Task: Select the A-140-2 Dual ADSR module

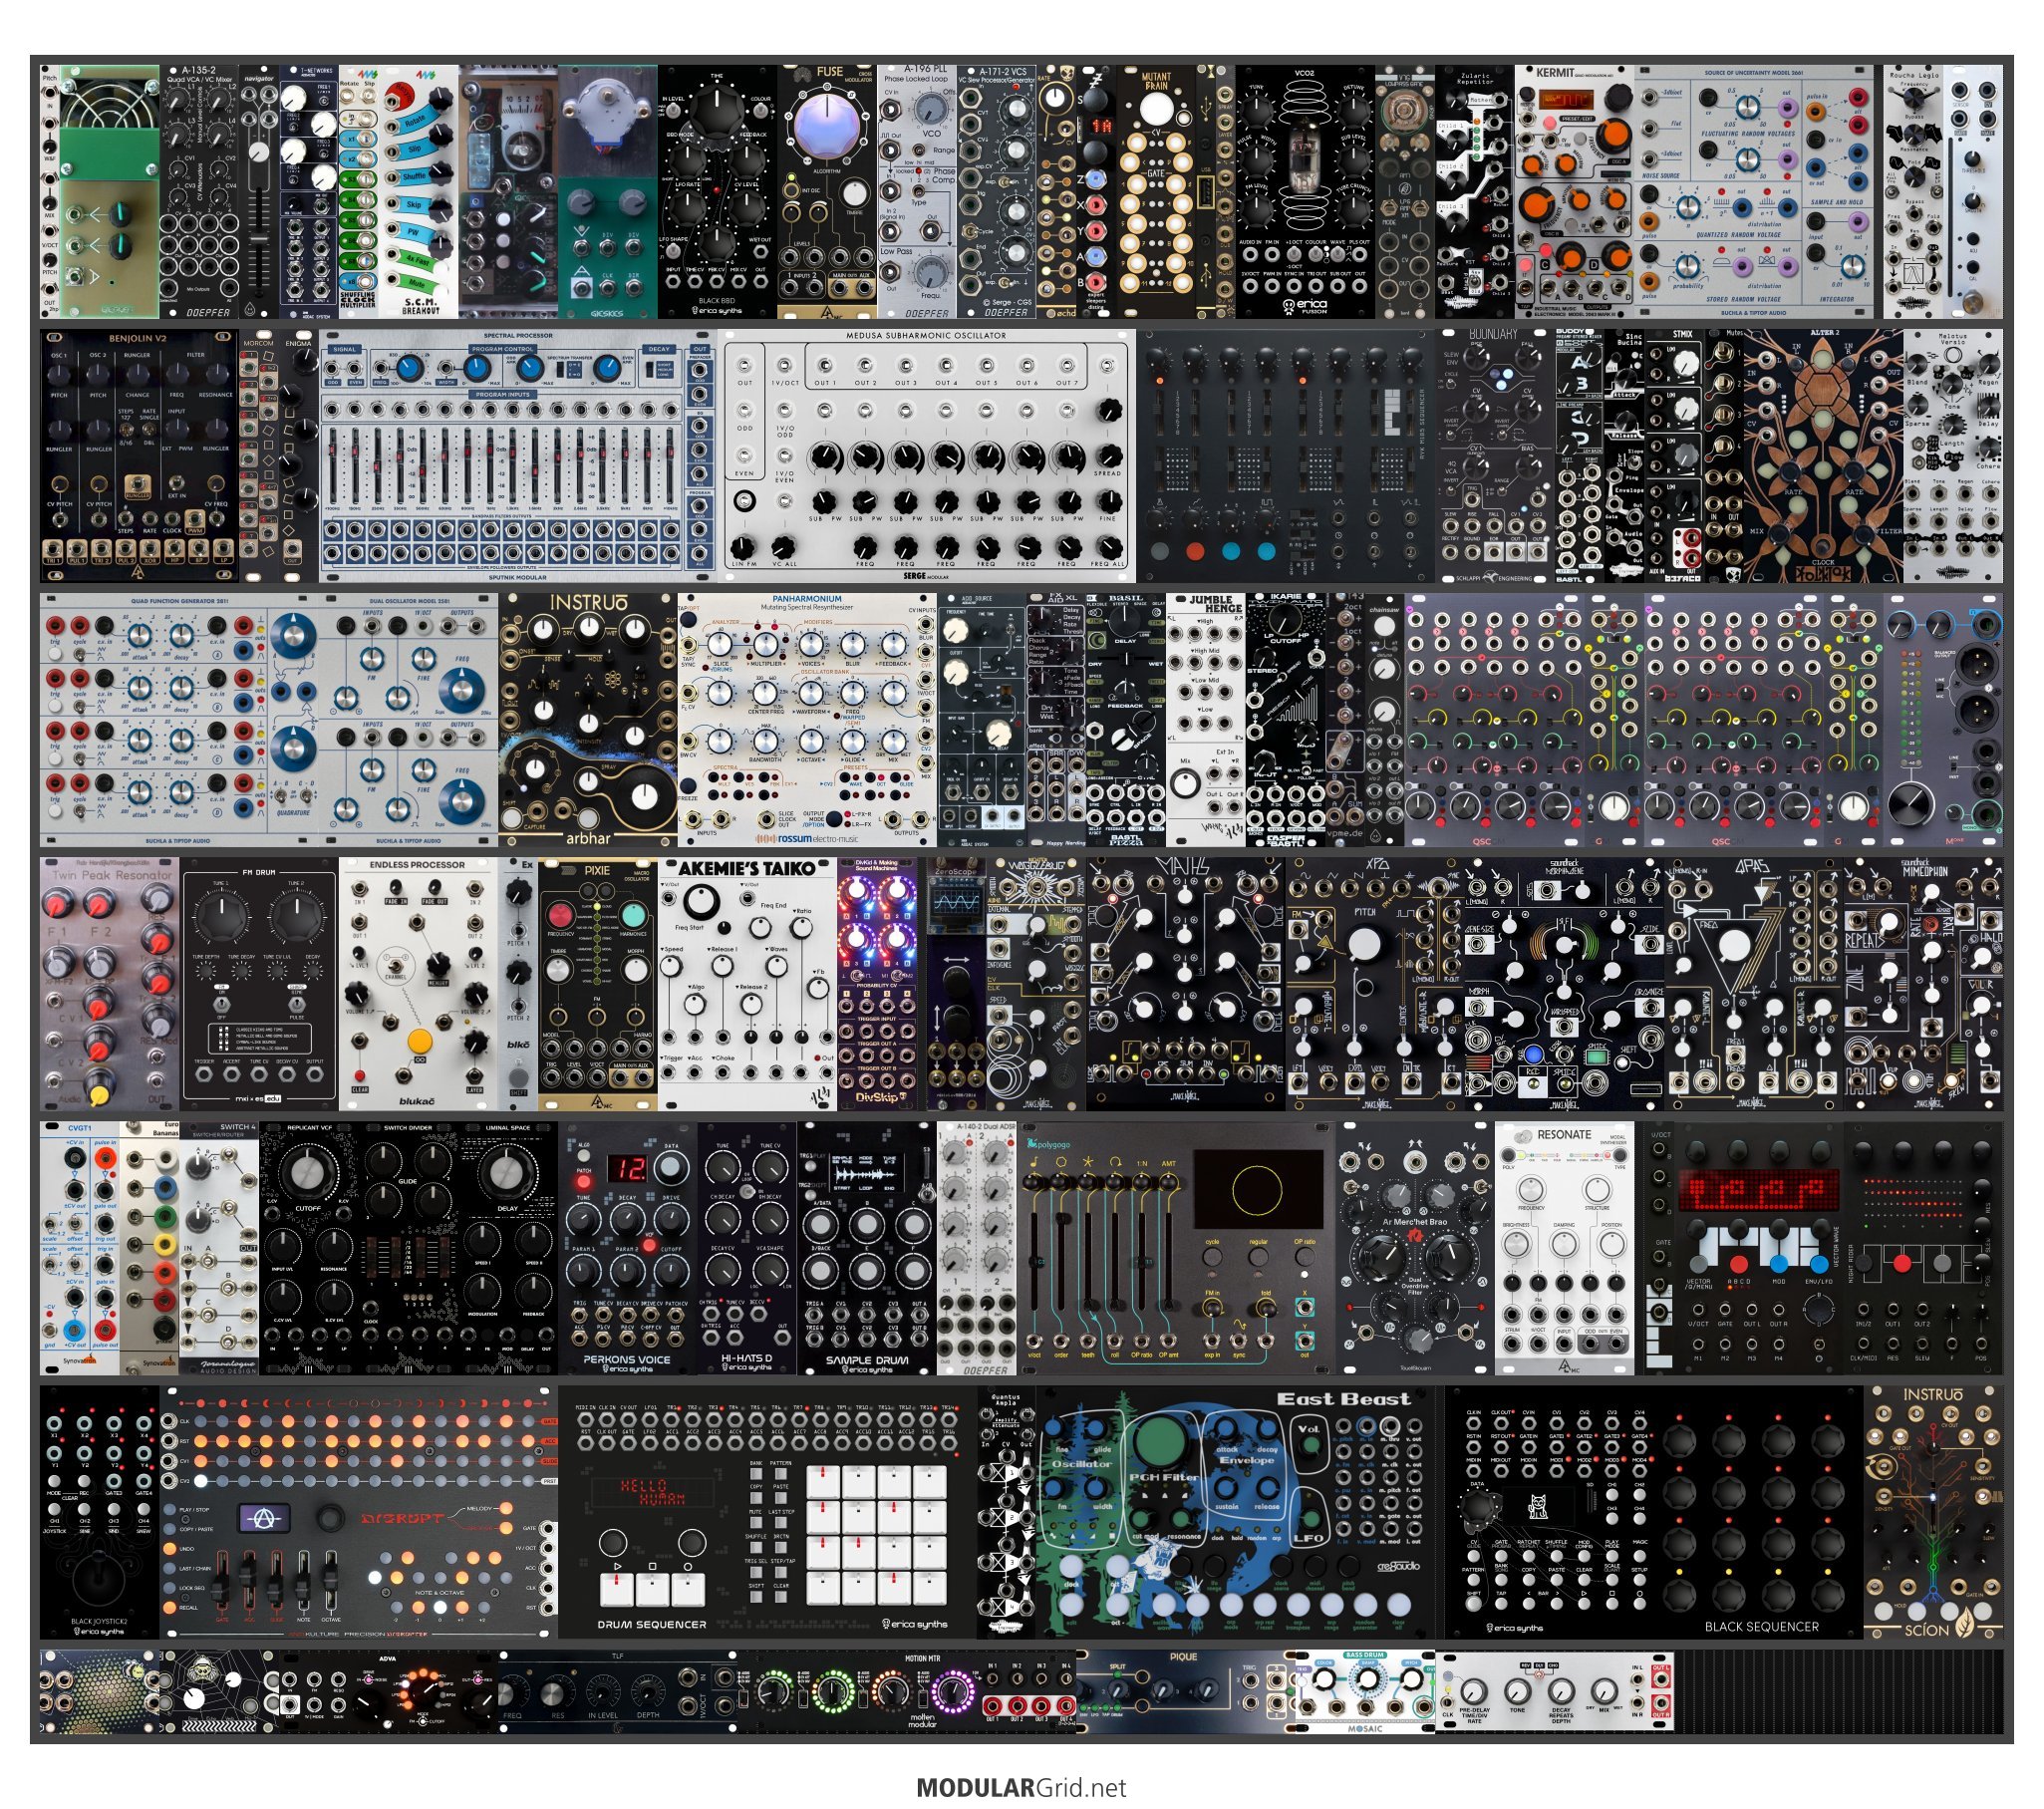Action: pos(977,1248)
